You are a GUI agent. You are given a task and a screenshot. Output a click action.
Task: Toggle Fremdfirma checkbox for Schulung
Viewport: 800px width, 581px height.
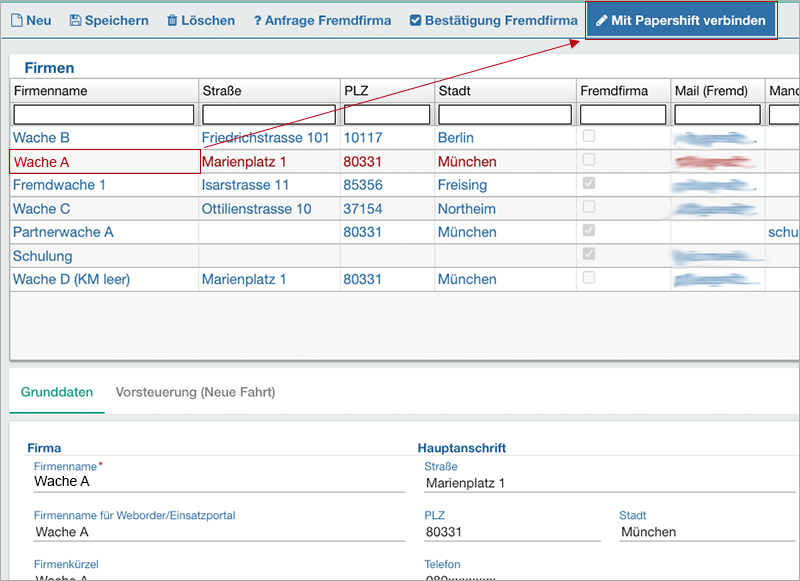[589, 254]
